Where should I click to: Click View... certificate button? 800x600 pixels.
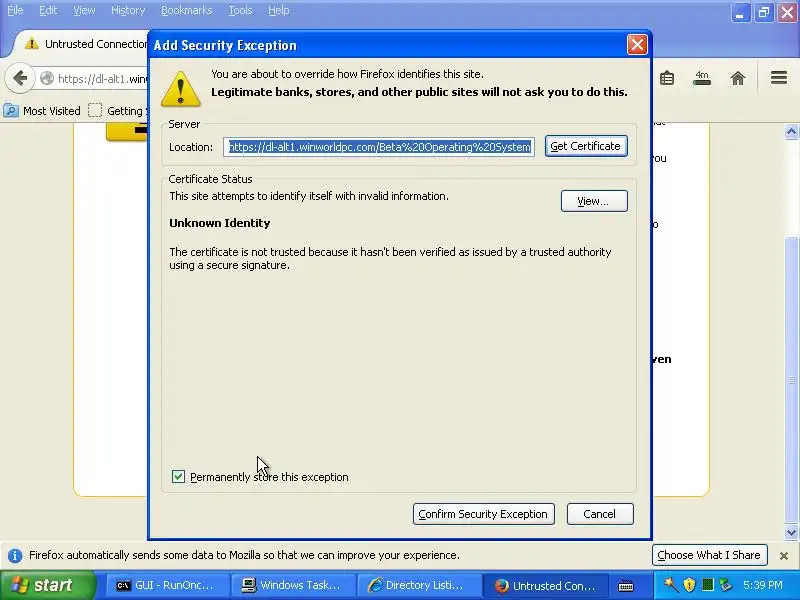(x=594, y=201)
